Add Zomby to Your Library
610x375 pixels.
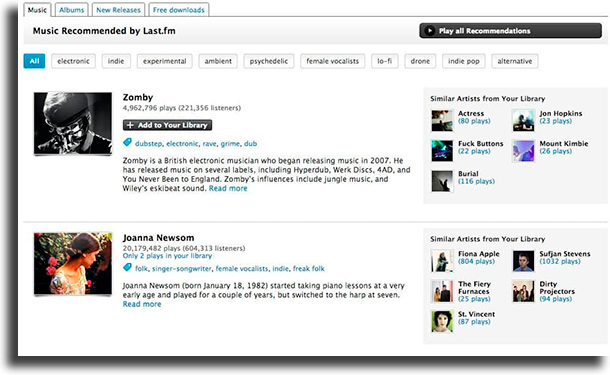click(168, 125)
